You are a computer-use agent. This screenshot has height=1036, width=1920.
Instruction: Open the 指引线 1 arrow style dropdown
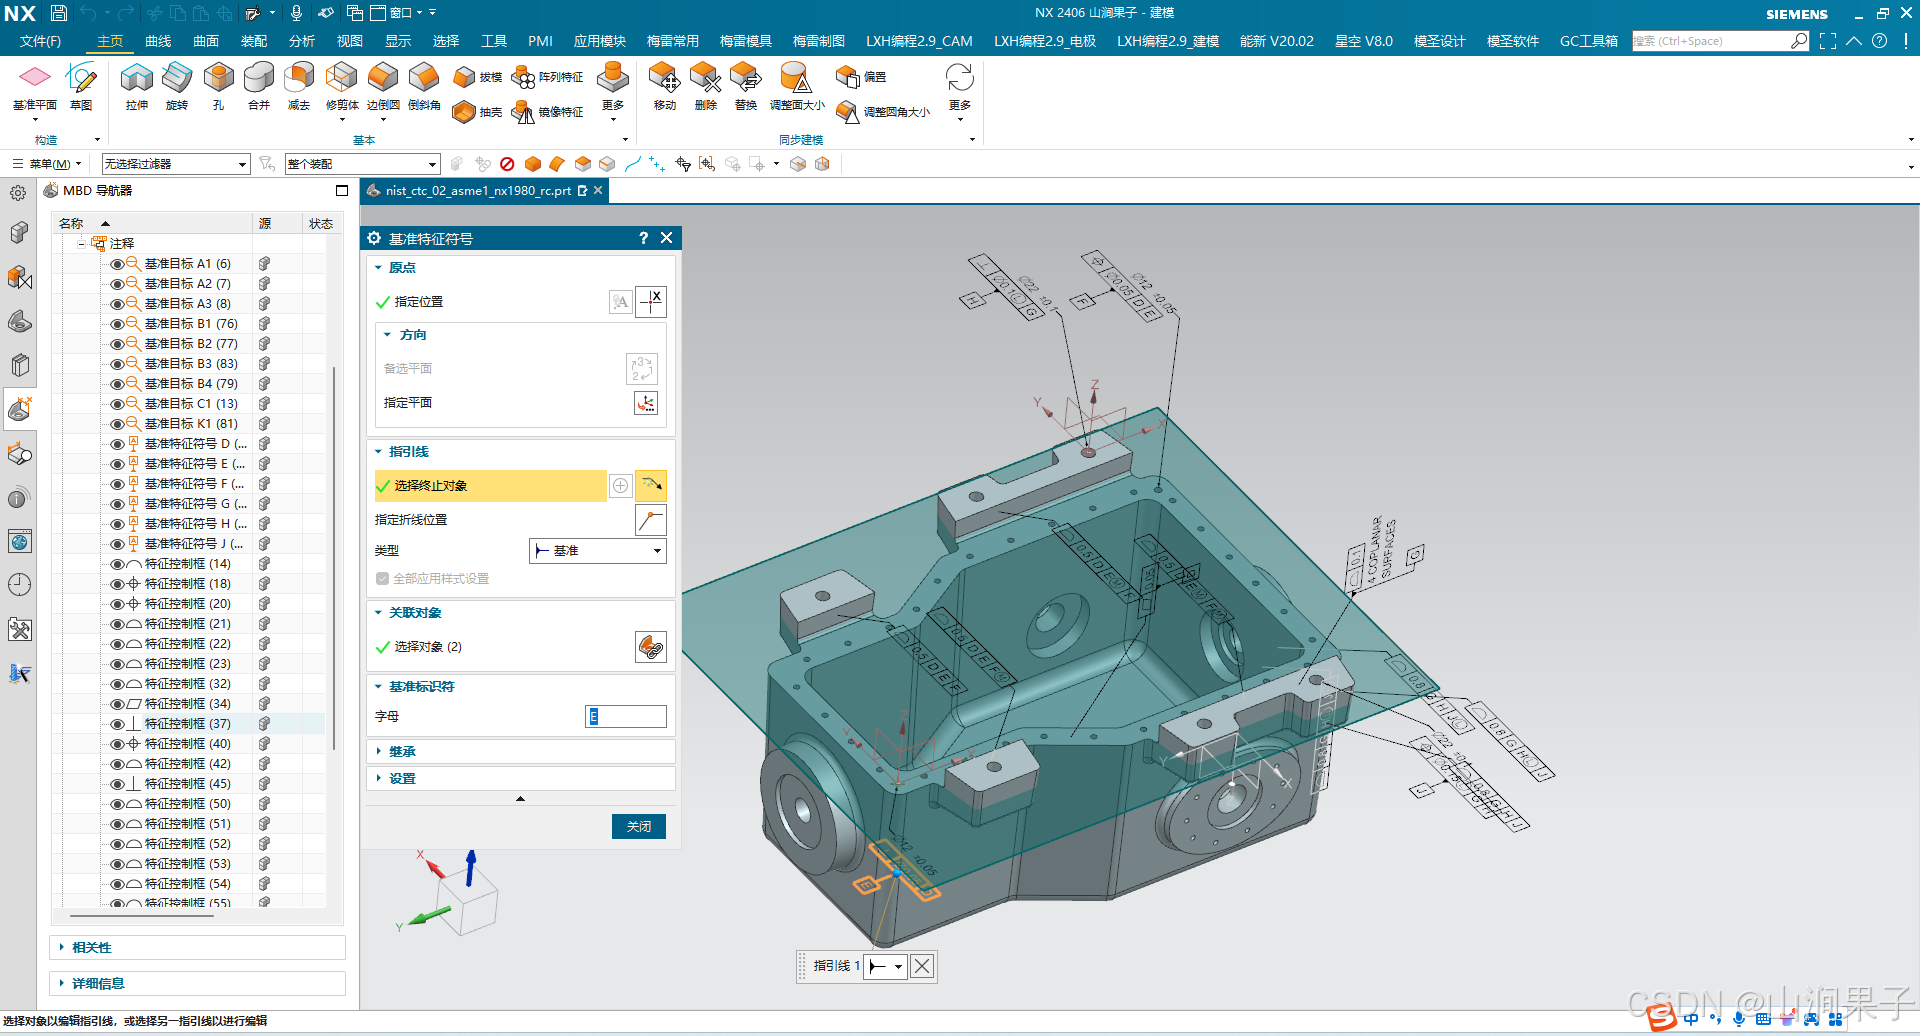click(x=886, y=966)
